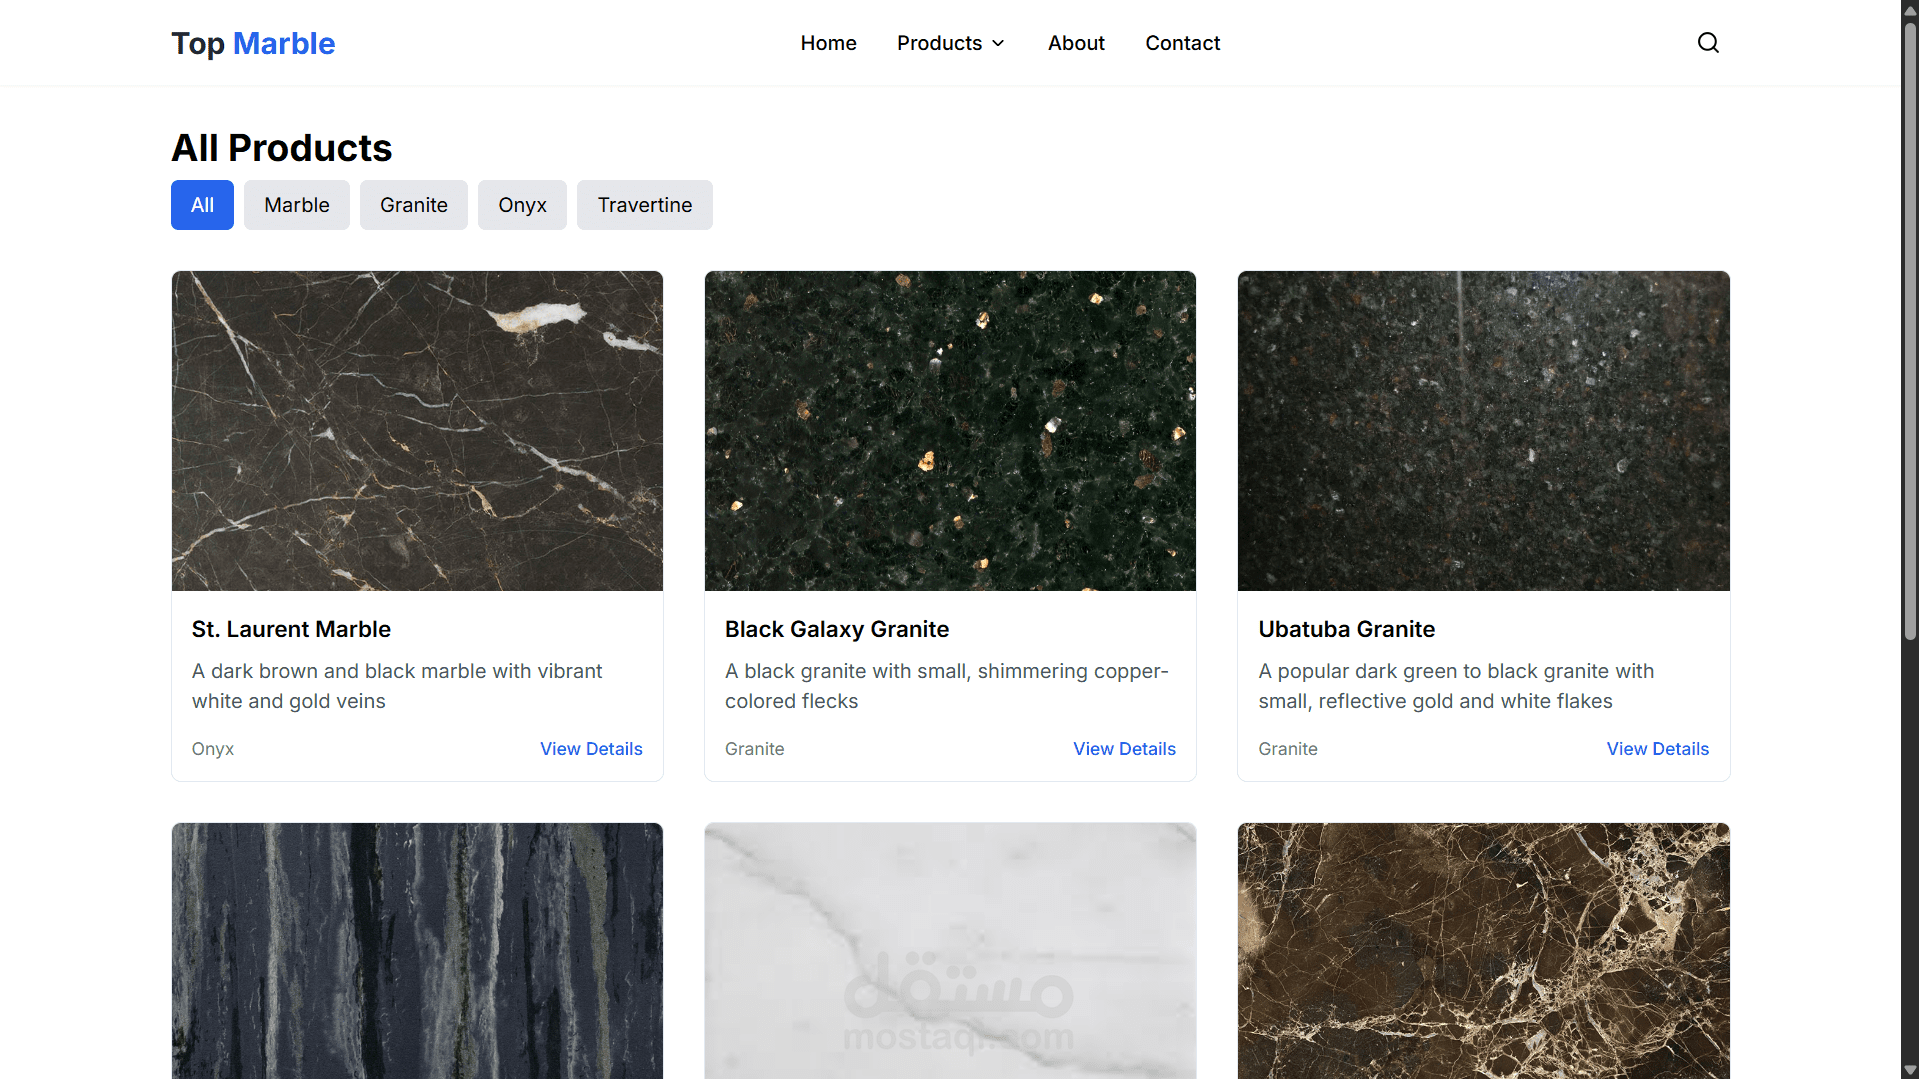
Task: Open the dark blue striped stone thumbnail
Action: pyautogui.click(x=417, y=951)
